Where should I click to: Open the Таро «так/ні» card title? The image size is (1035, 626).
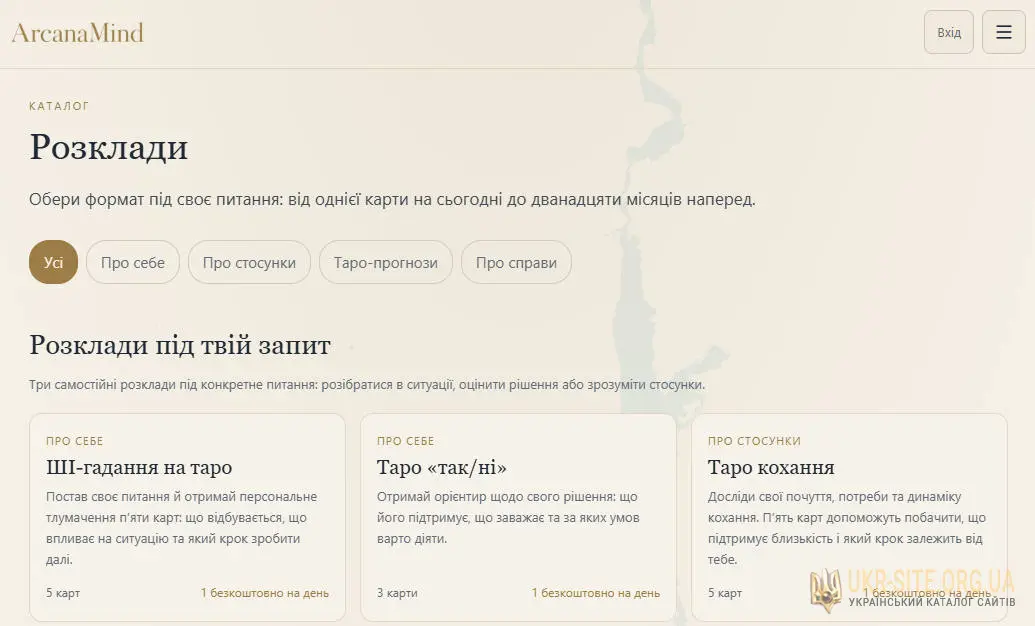tap(442, 468)
